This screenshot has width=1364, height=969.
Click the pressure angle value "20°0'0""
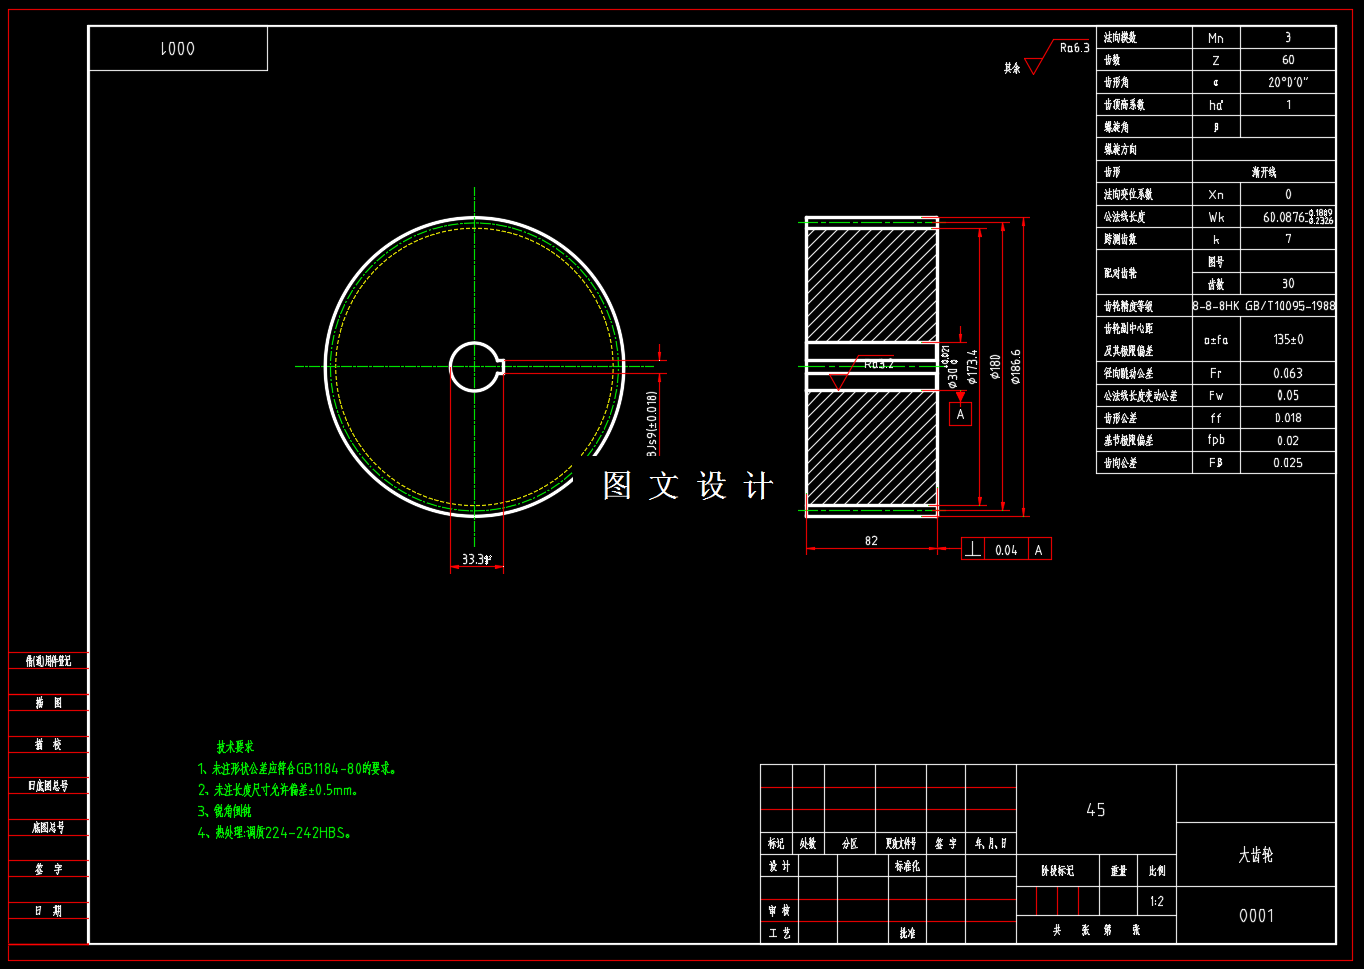point(1288,83)
